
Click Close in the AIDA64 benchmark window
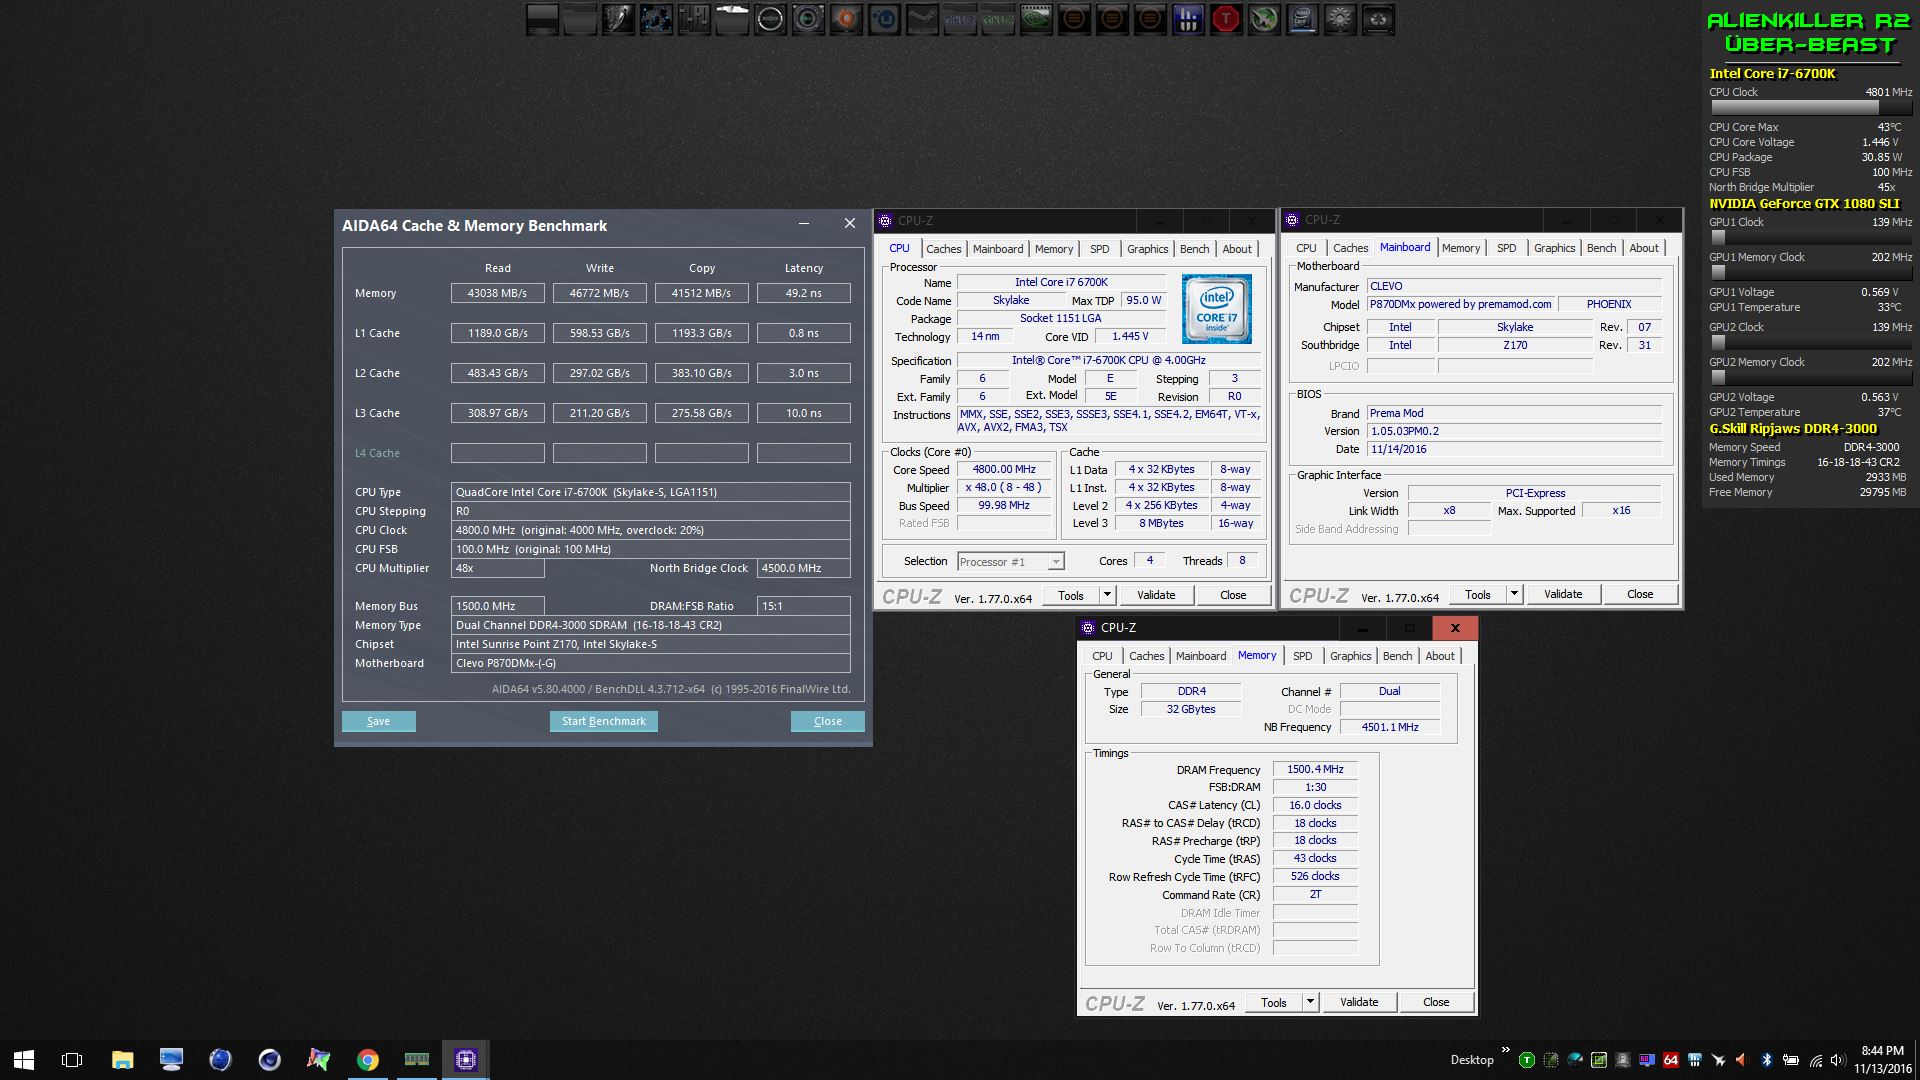pos(828,721)
